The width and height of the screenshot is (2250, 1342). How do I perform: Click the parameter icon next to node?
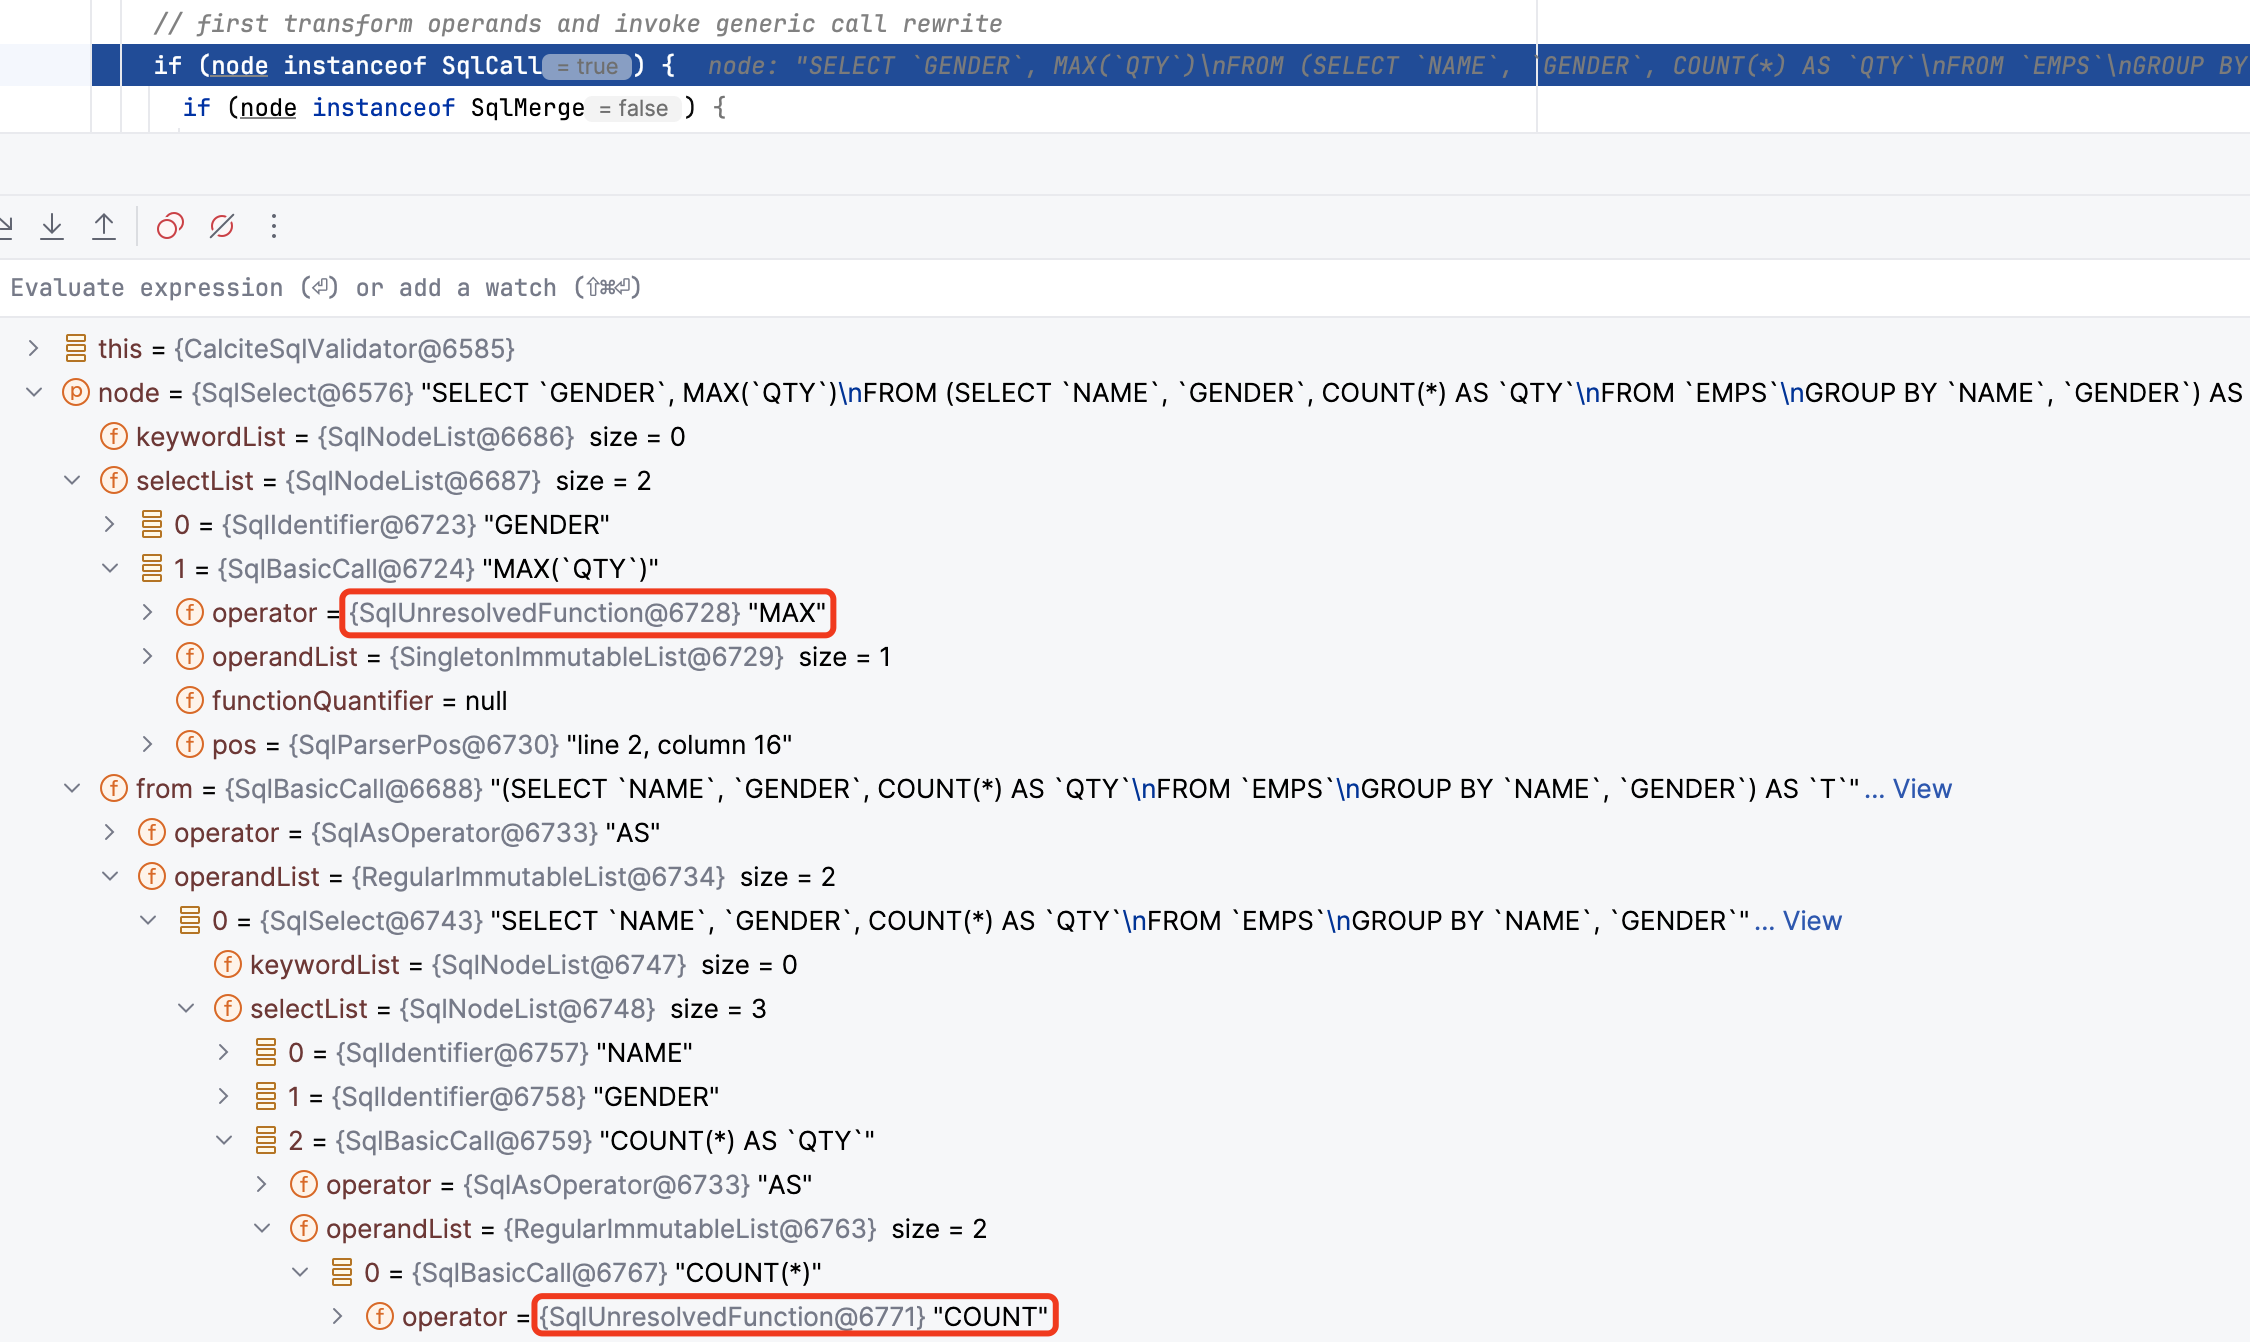point(76,393)
